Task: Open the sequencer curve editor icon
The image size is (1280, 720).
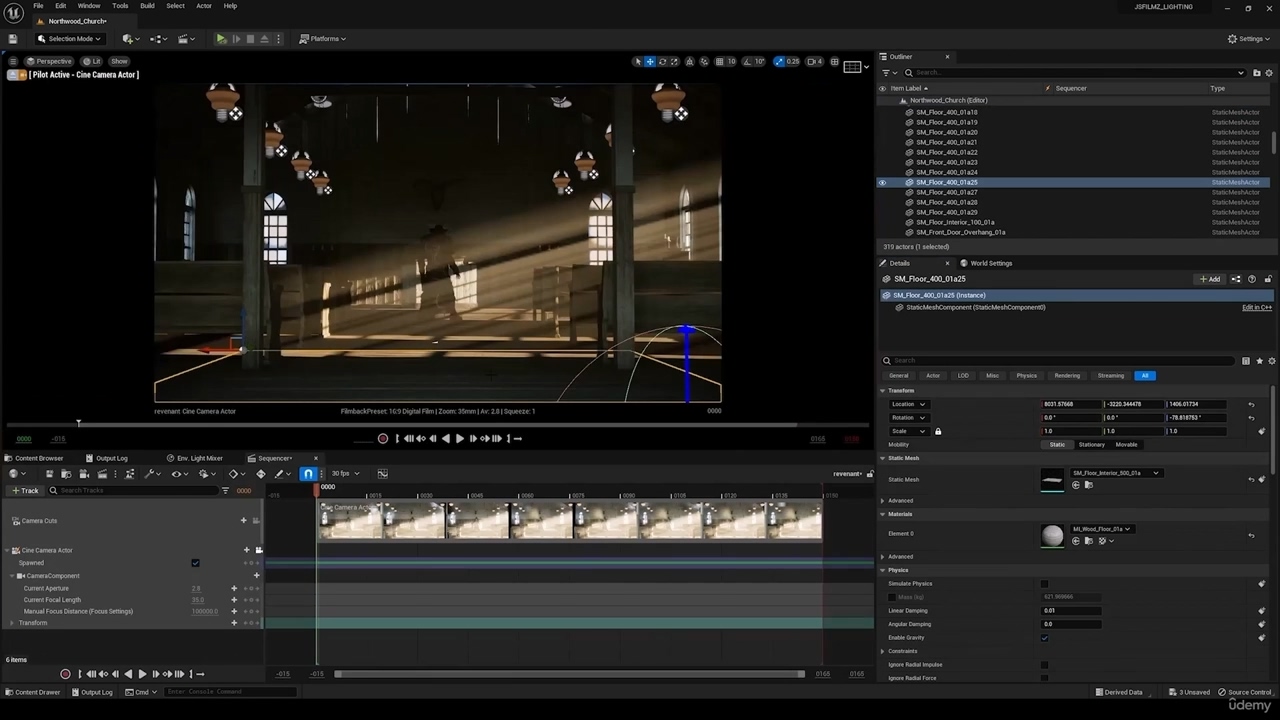Action: [x=383, y=474]
